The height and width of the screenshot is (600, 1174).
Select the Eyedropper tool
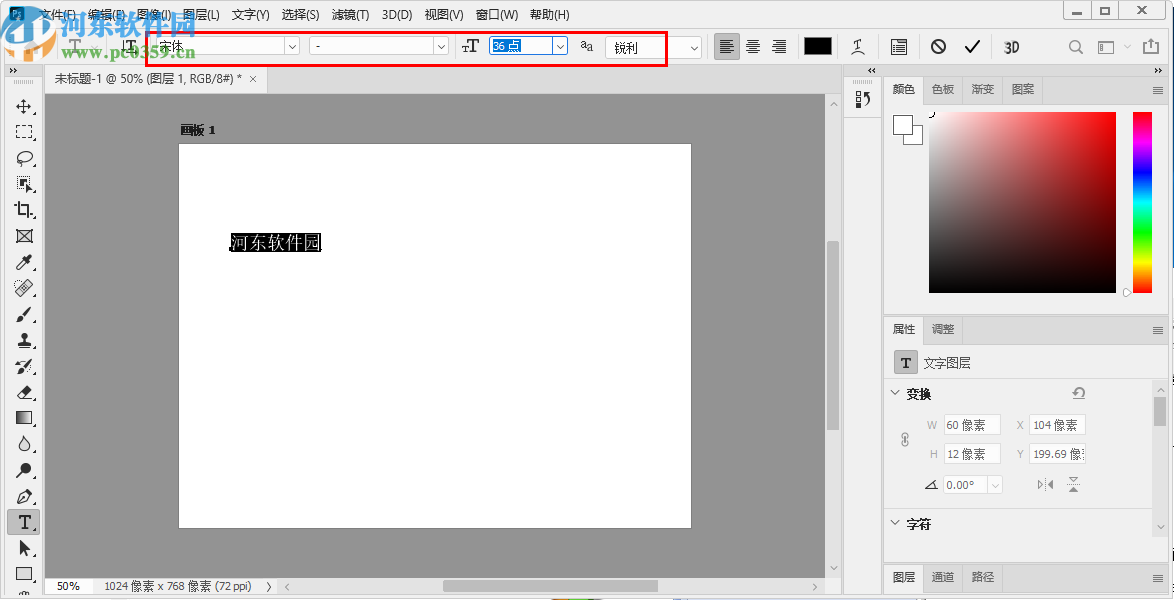point(25,262)
